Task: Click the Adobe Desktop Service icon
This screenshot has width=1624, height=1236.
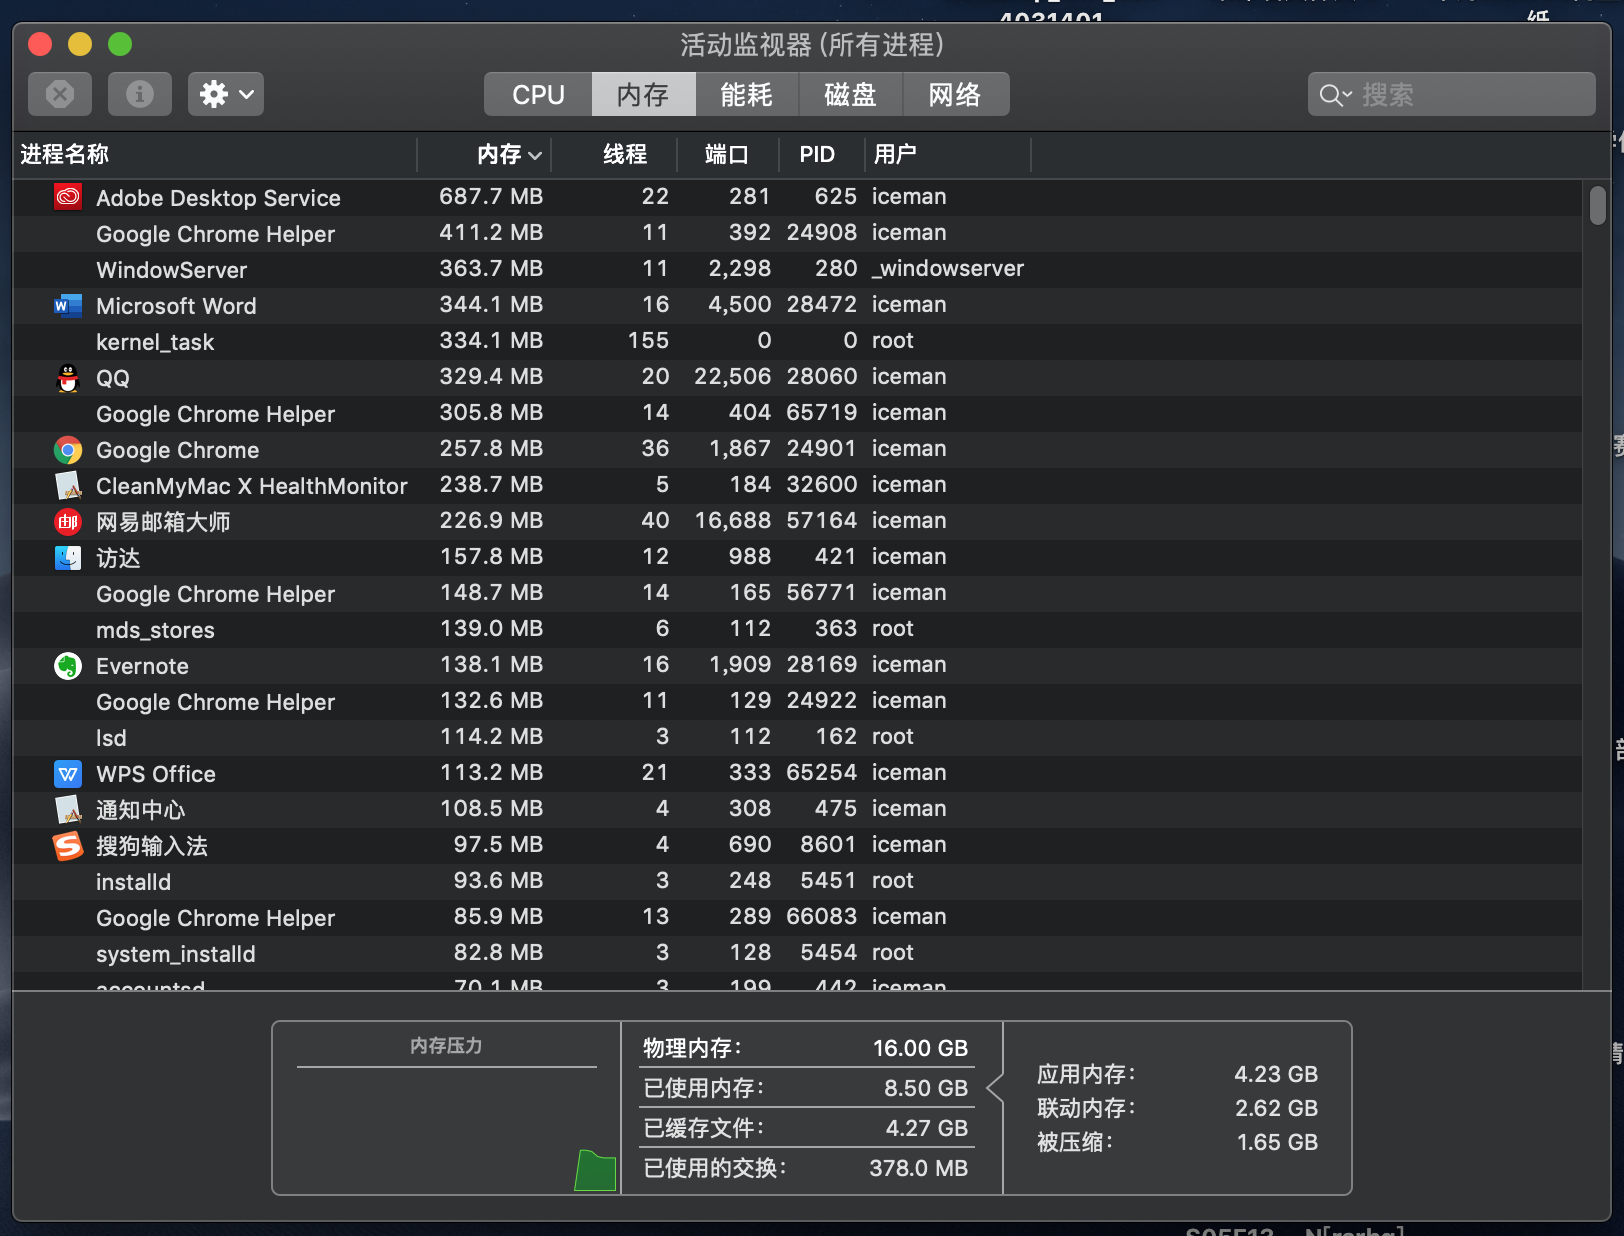Action: (x=68, y=197)
